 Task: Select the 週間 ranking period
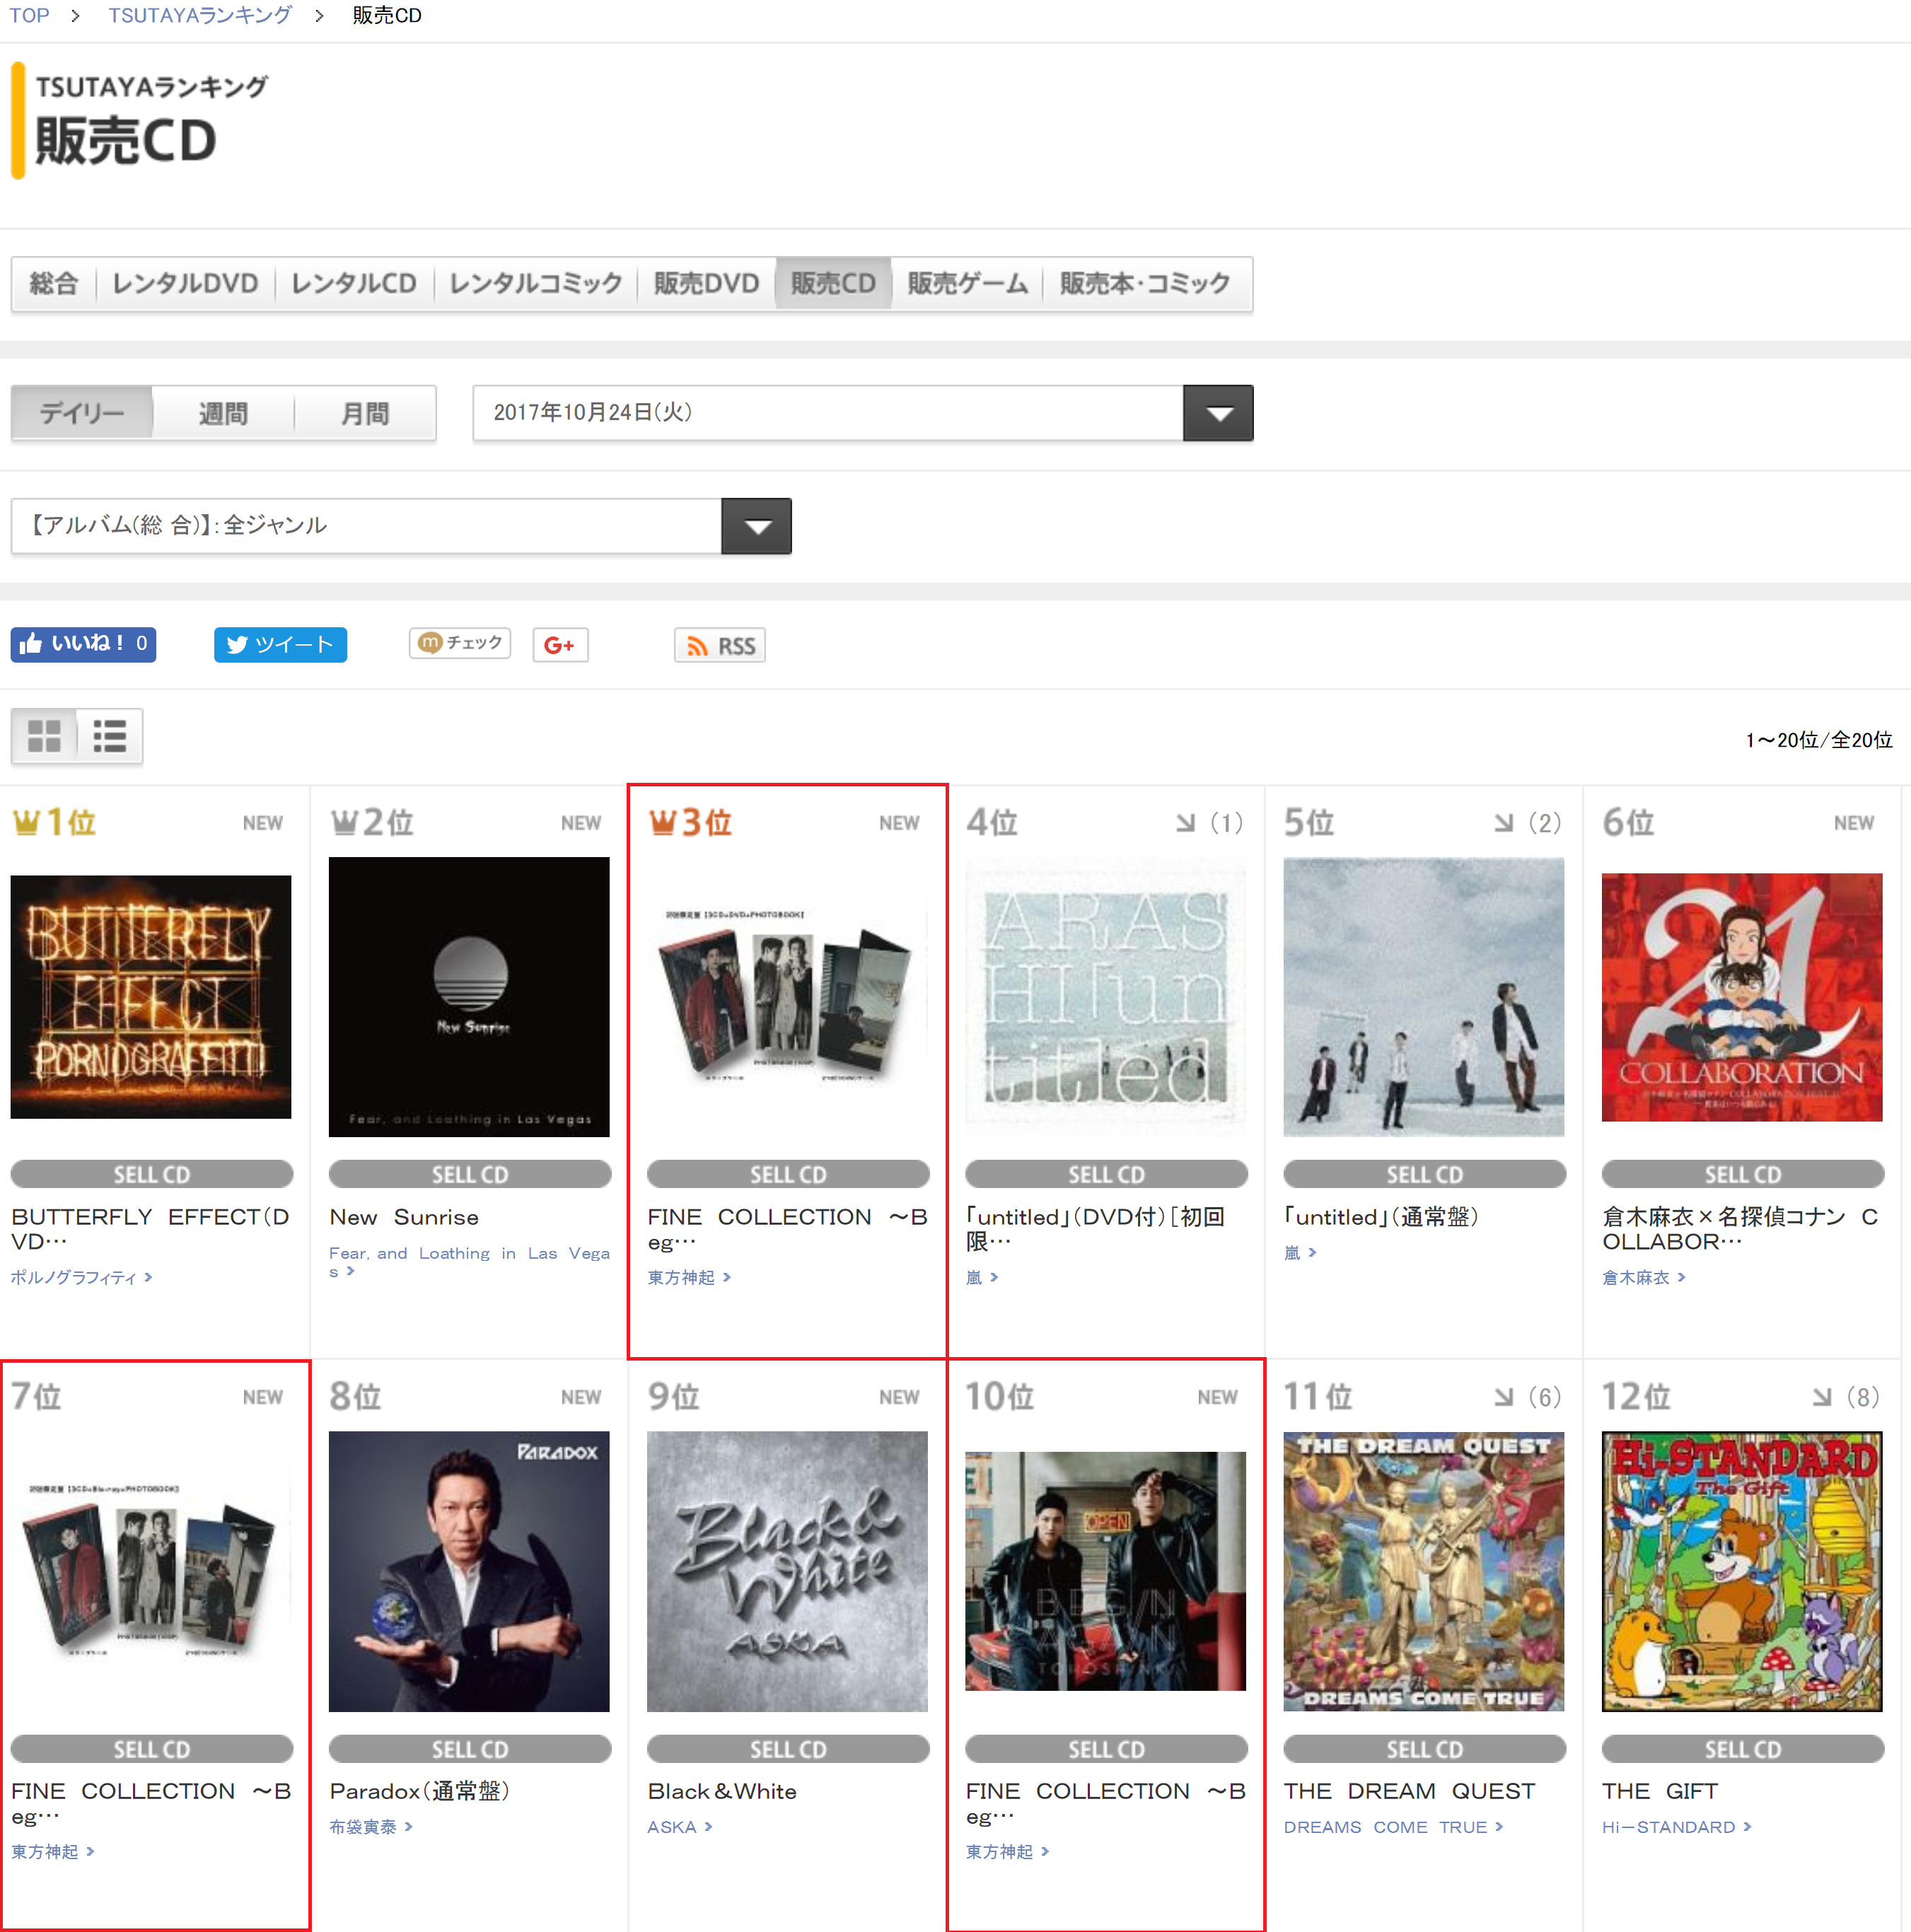coord(223,412)
